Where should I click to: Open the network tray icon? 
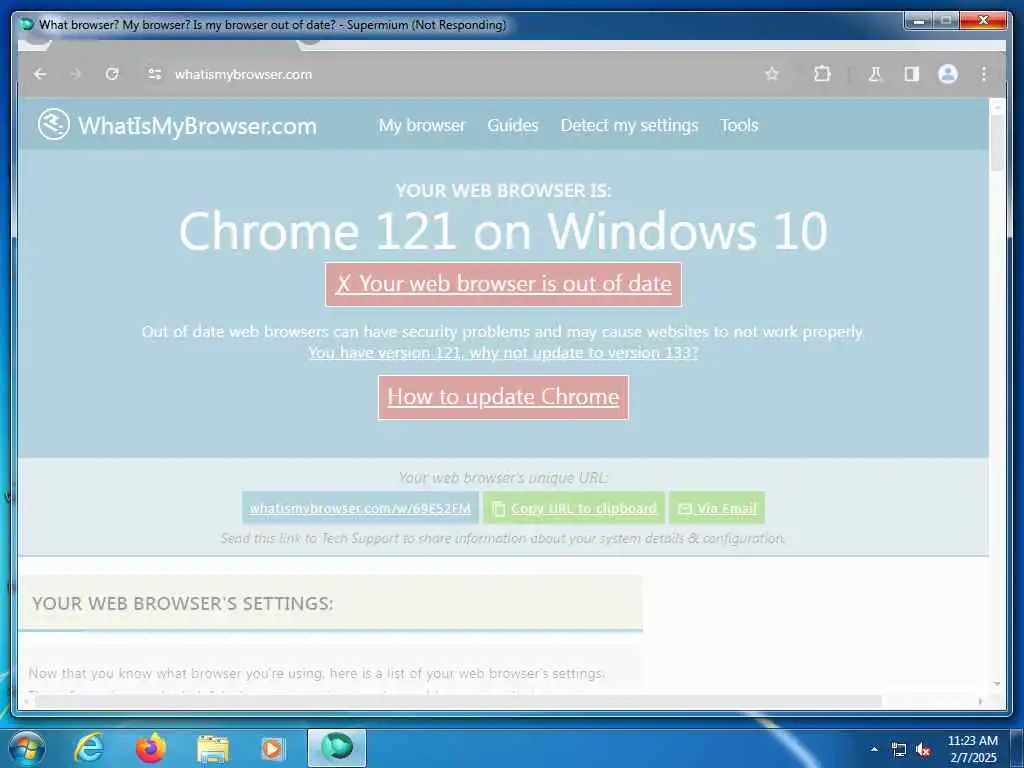click(899, 750)
